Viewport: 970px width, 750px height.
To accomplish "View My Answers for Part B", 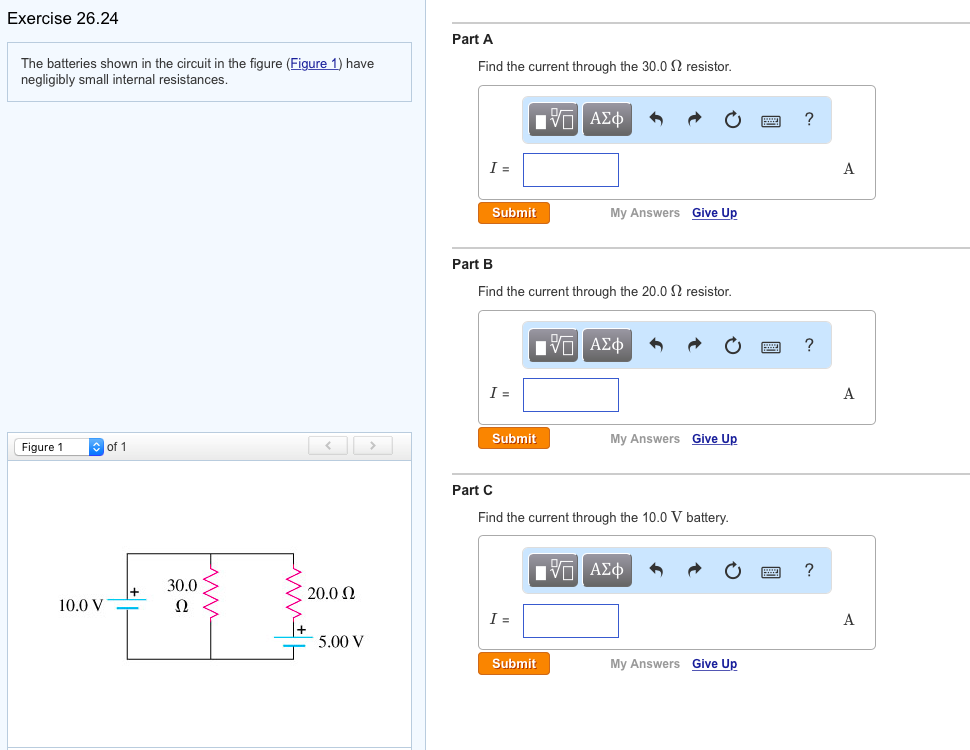I will click(x=644, y=438).
